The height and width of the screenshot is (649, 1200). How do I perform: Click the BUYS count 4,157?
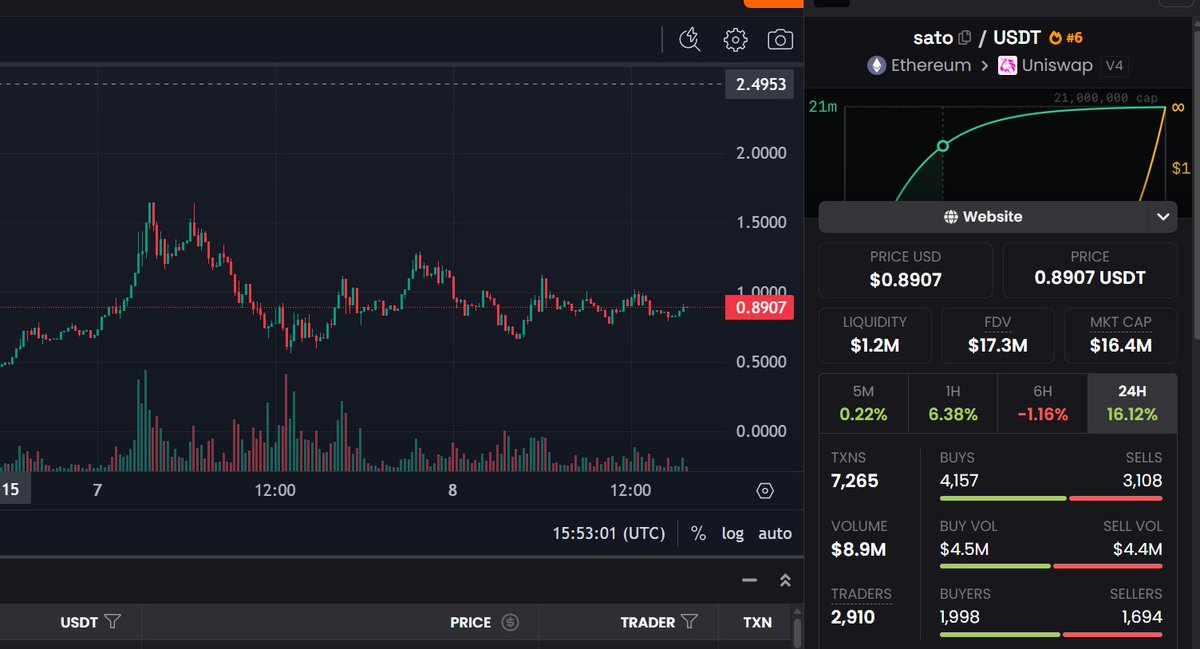(959, 481)
